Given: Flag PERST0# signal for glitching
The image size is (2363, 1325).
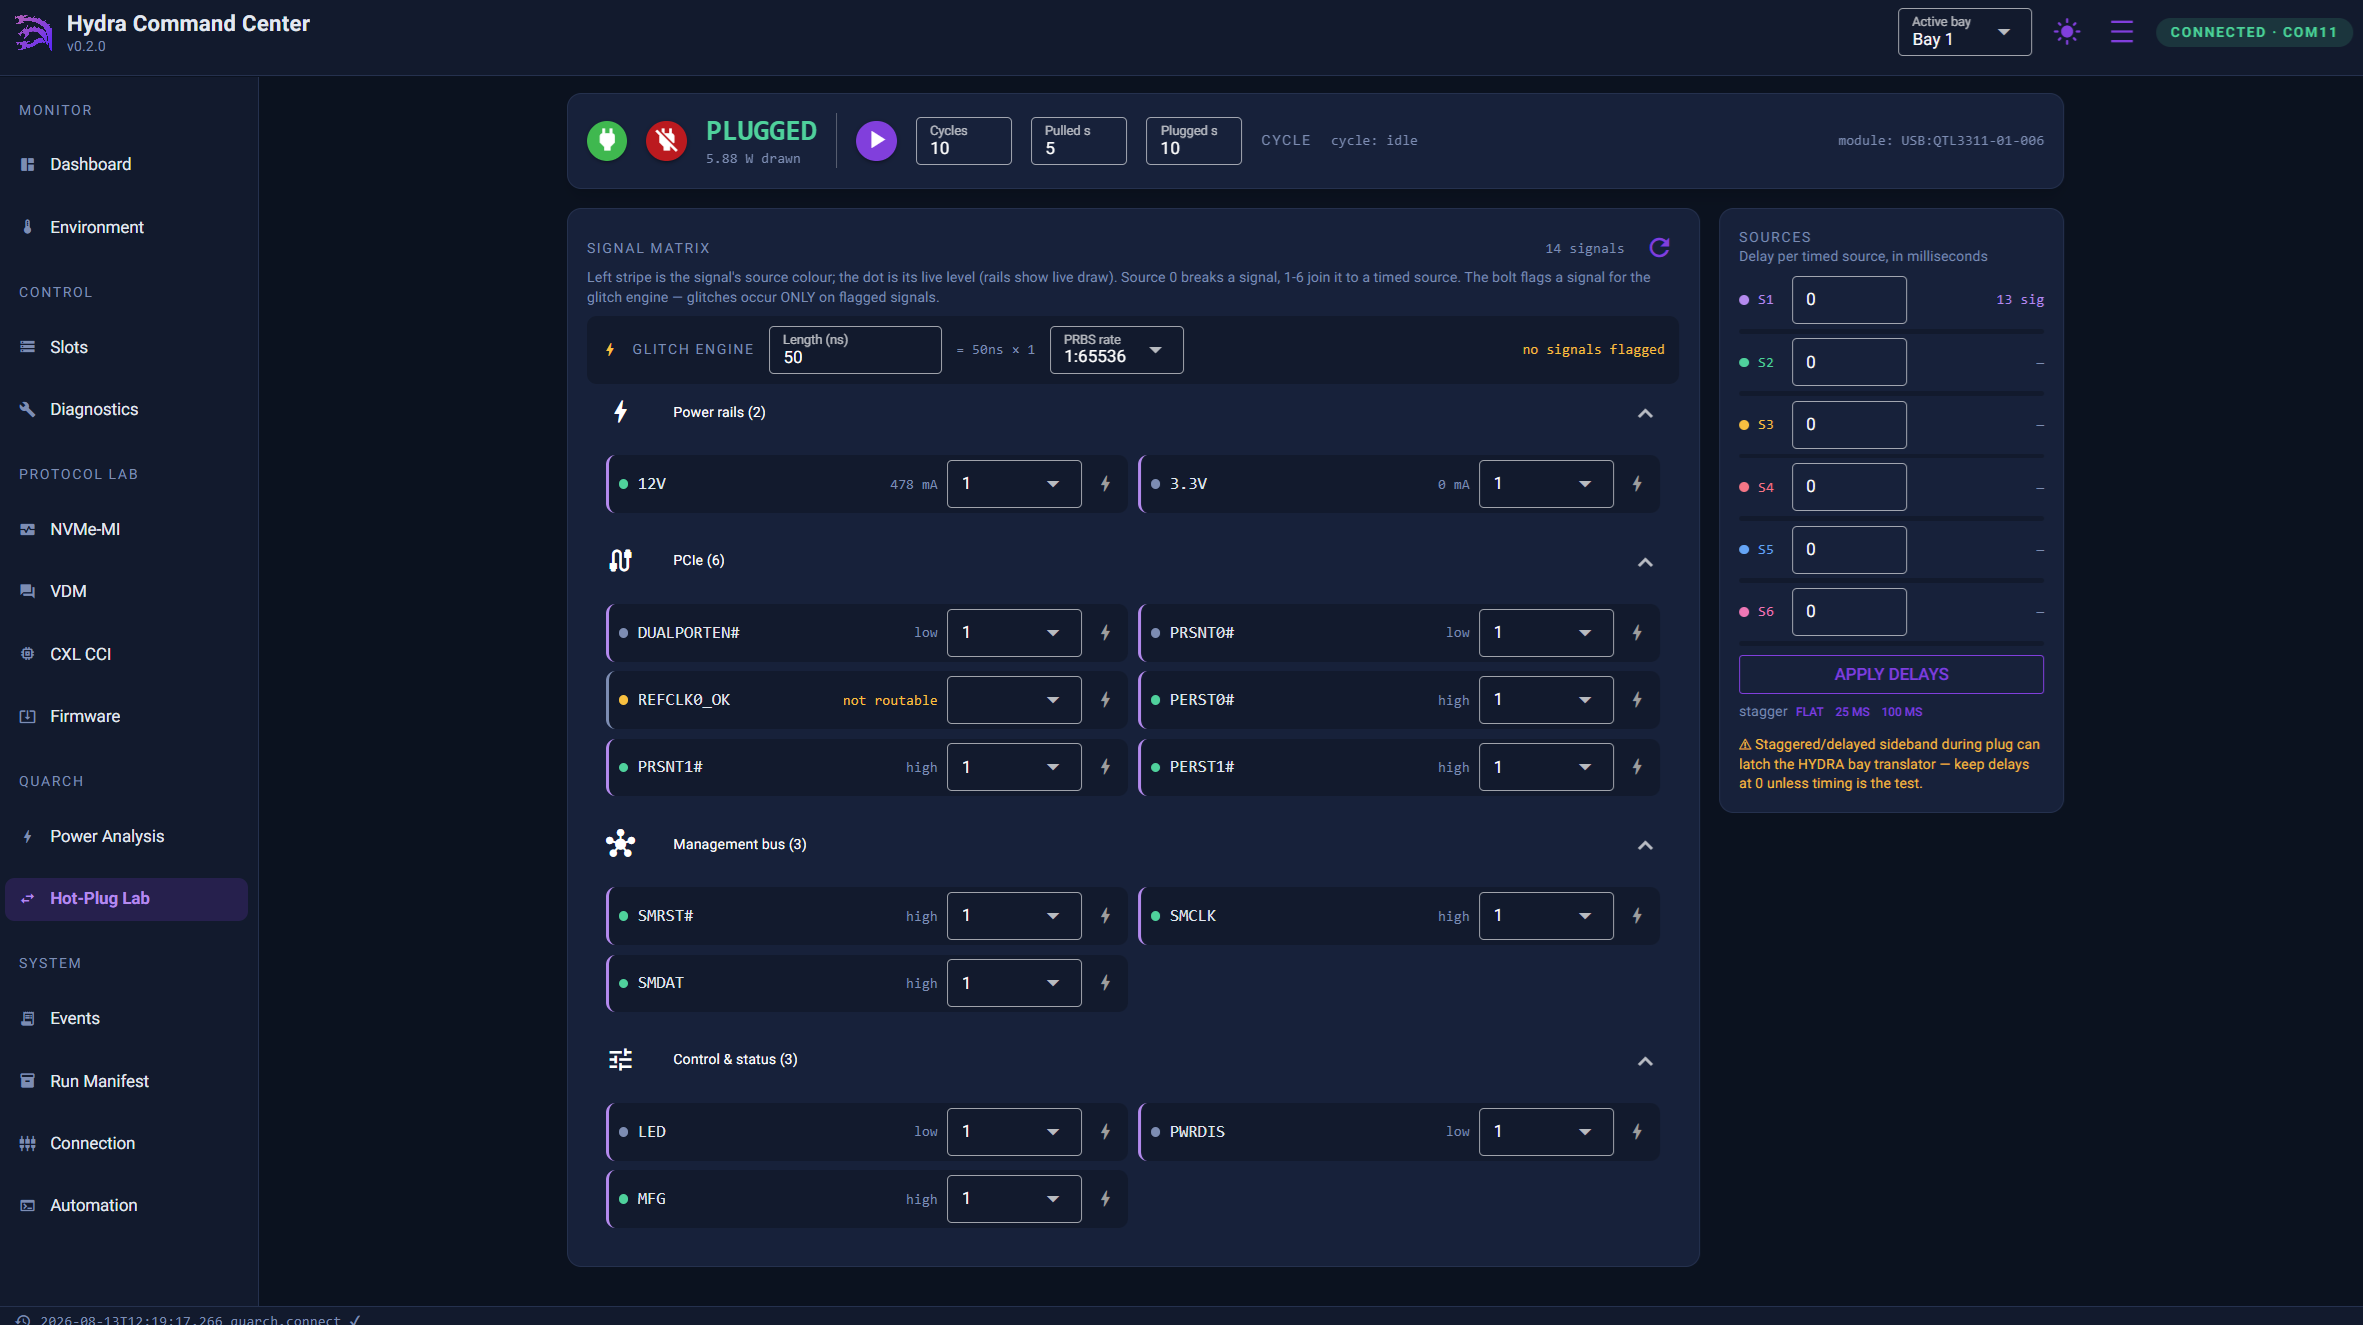Looking at the screenshot, I should 1637,700.
